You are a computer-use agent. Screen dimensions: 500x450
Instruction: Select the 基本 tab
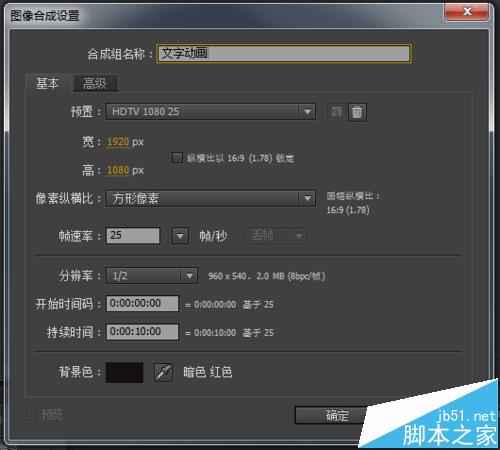[48, 83]
